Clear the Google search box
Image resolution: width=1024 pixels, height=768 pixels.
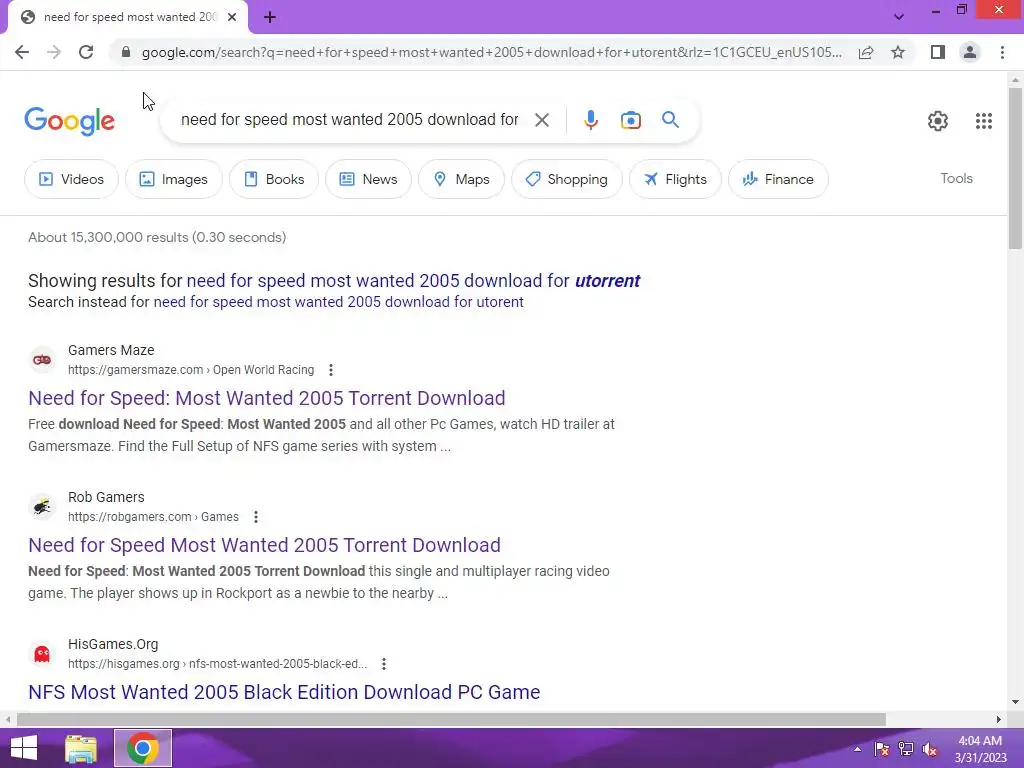(541, 120)
